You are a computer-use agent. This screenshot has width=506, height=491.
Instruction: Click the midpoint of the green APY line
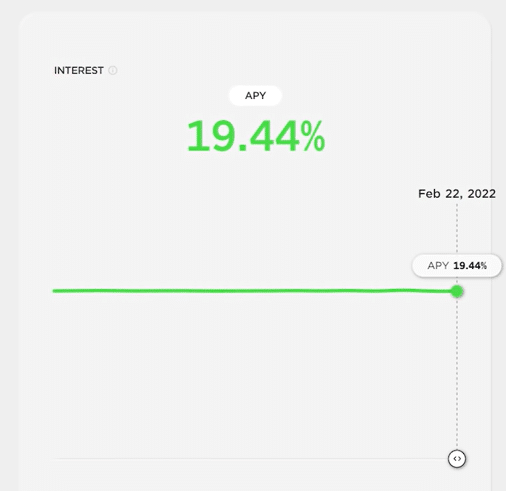[x=254, y=291]
